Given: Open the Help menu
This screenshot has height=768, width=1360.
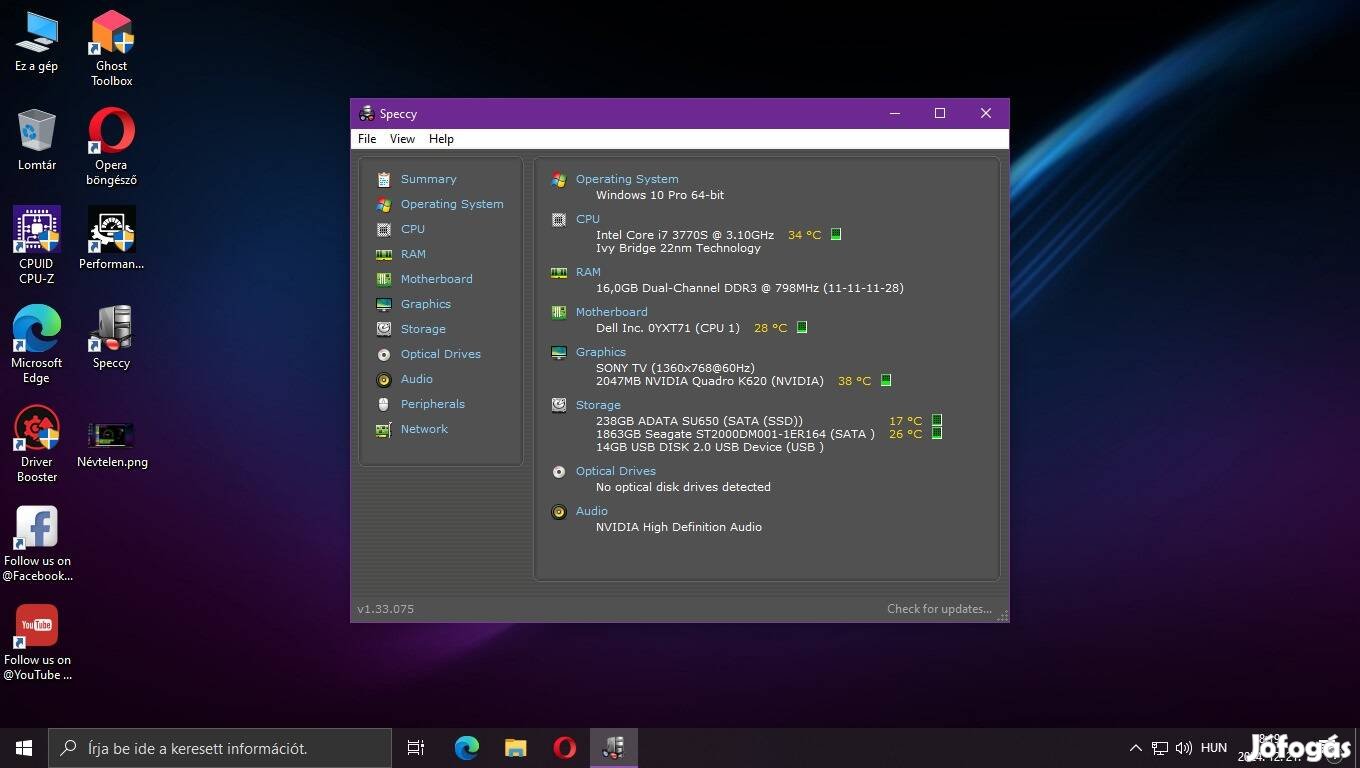Looking at the screenshot, I should (x=441, y=139).
